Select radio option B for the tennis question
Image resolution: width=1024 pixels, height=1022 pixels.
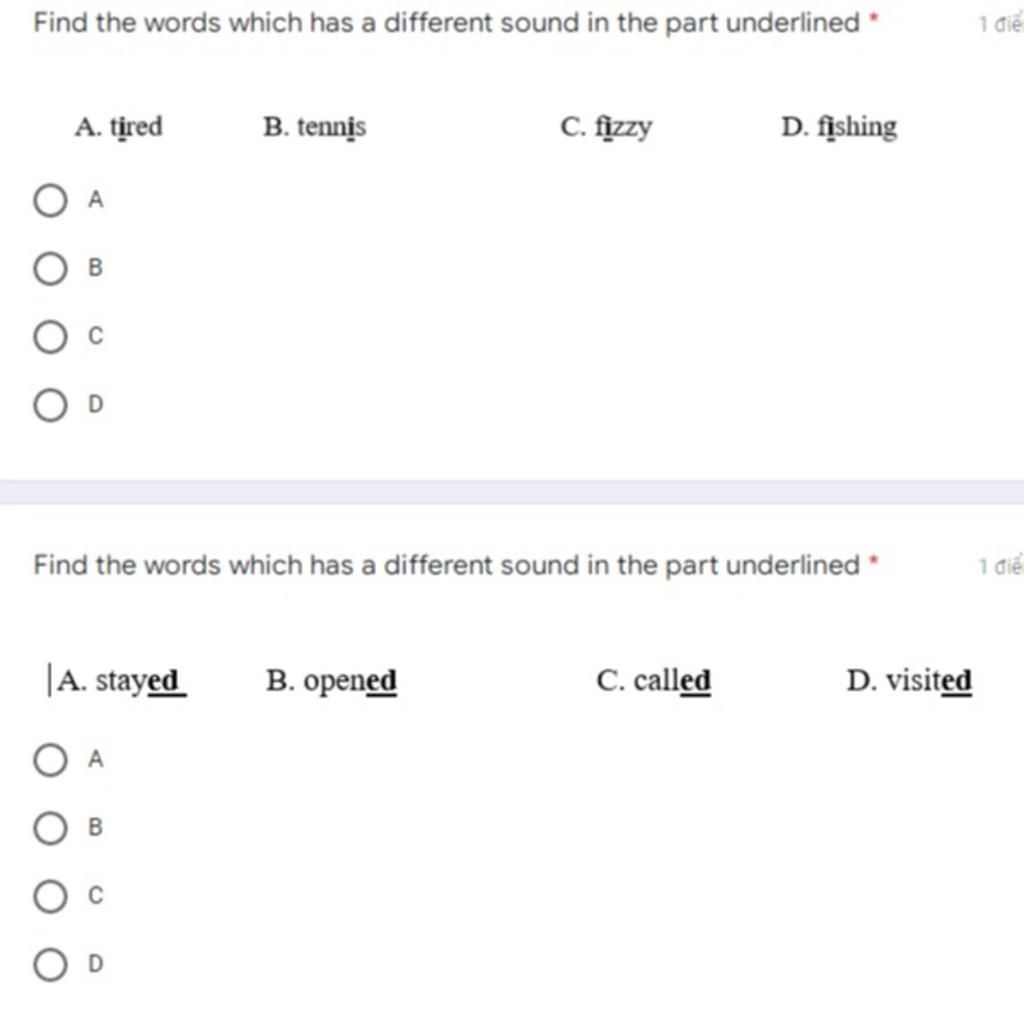[x=50, y=268]
